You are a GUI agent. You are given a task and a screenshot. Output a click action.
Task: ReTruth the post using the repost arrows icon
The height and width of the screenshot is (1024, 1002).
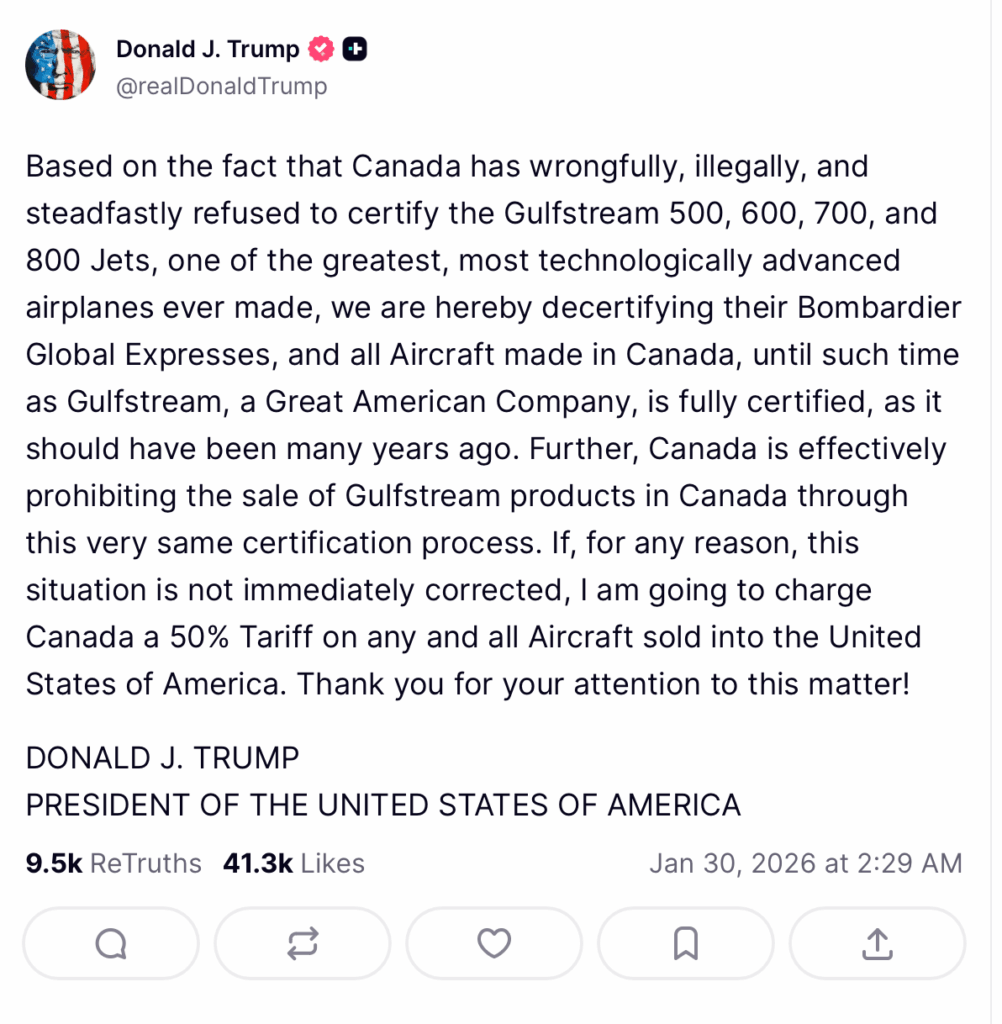302,943
